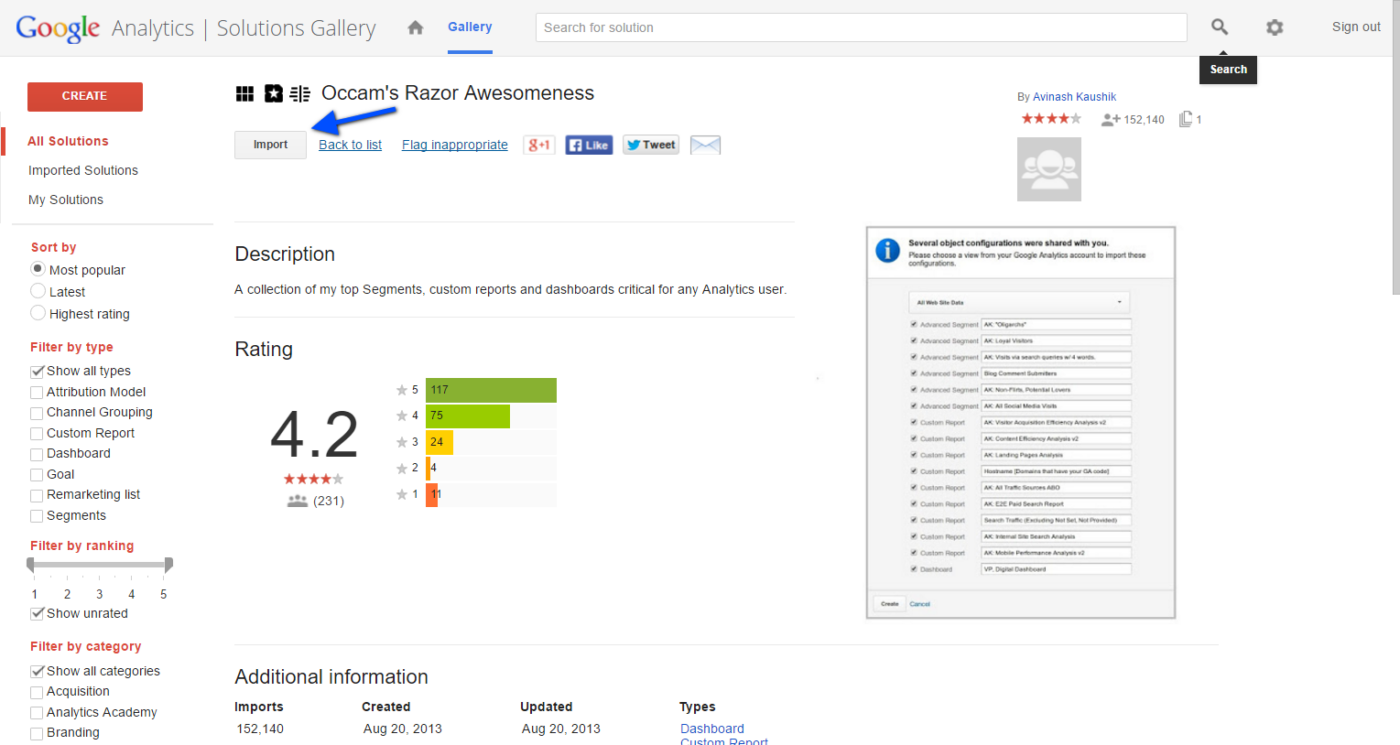Check the Dashboard type filter

37,454
